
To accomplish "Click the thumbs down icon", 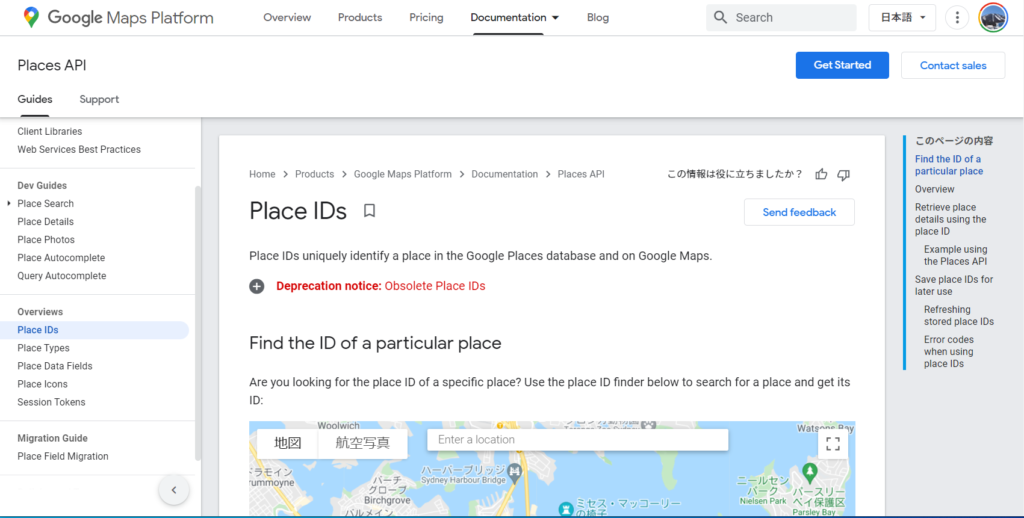I will 844,174.
